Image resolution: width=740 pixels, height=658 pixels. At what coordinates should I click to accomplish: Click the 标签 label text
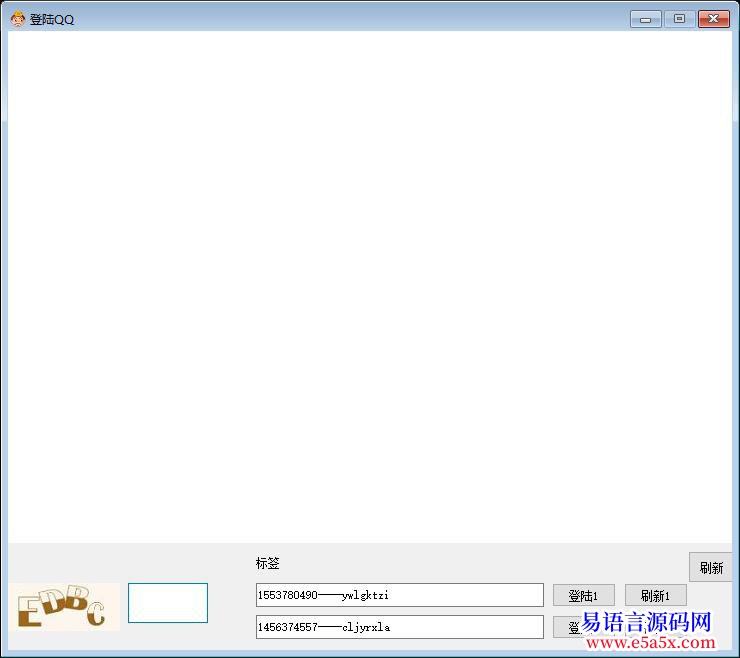point(268,564)
